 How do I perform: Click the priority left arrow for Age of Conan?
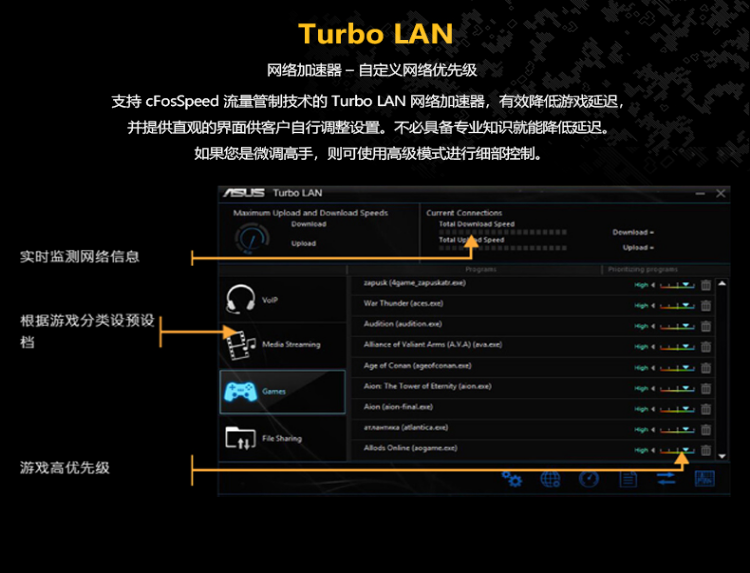click(x=653, y=368)
